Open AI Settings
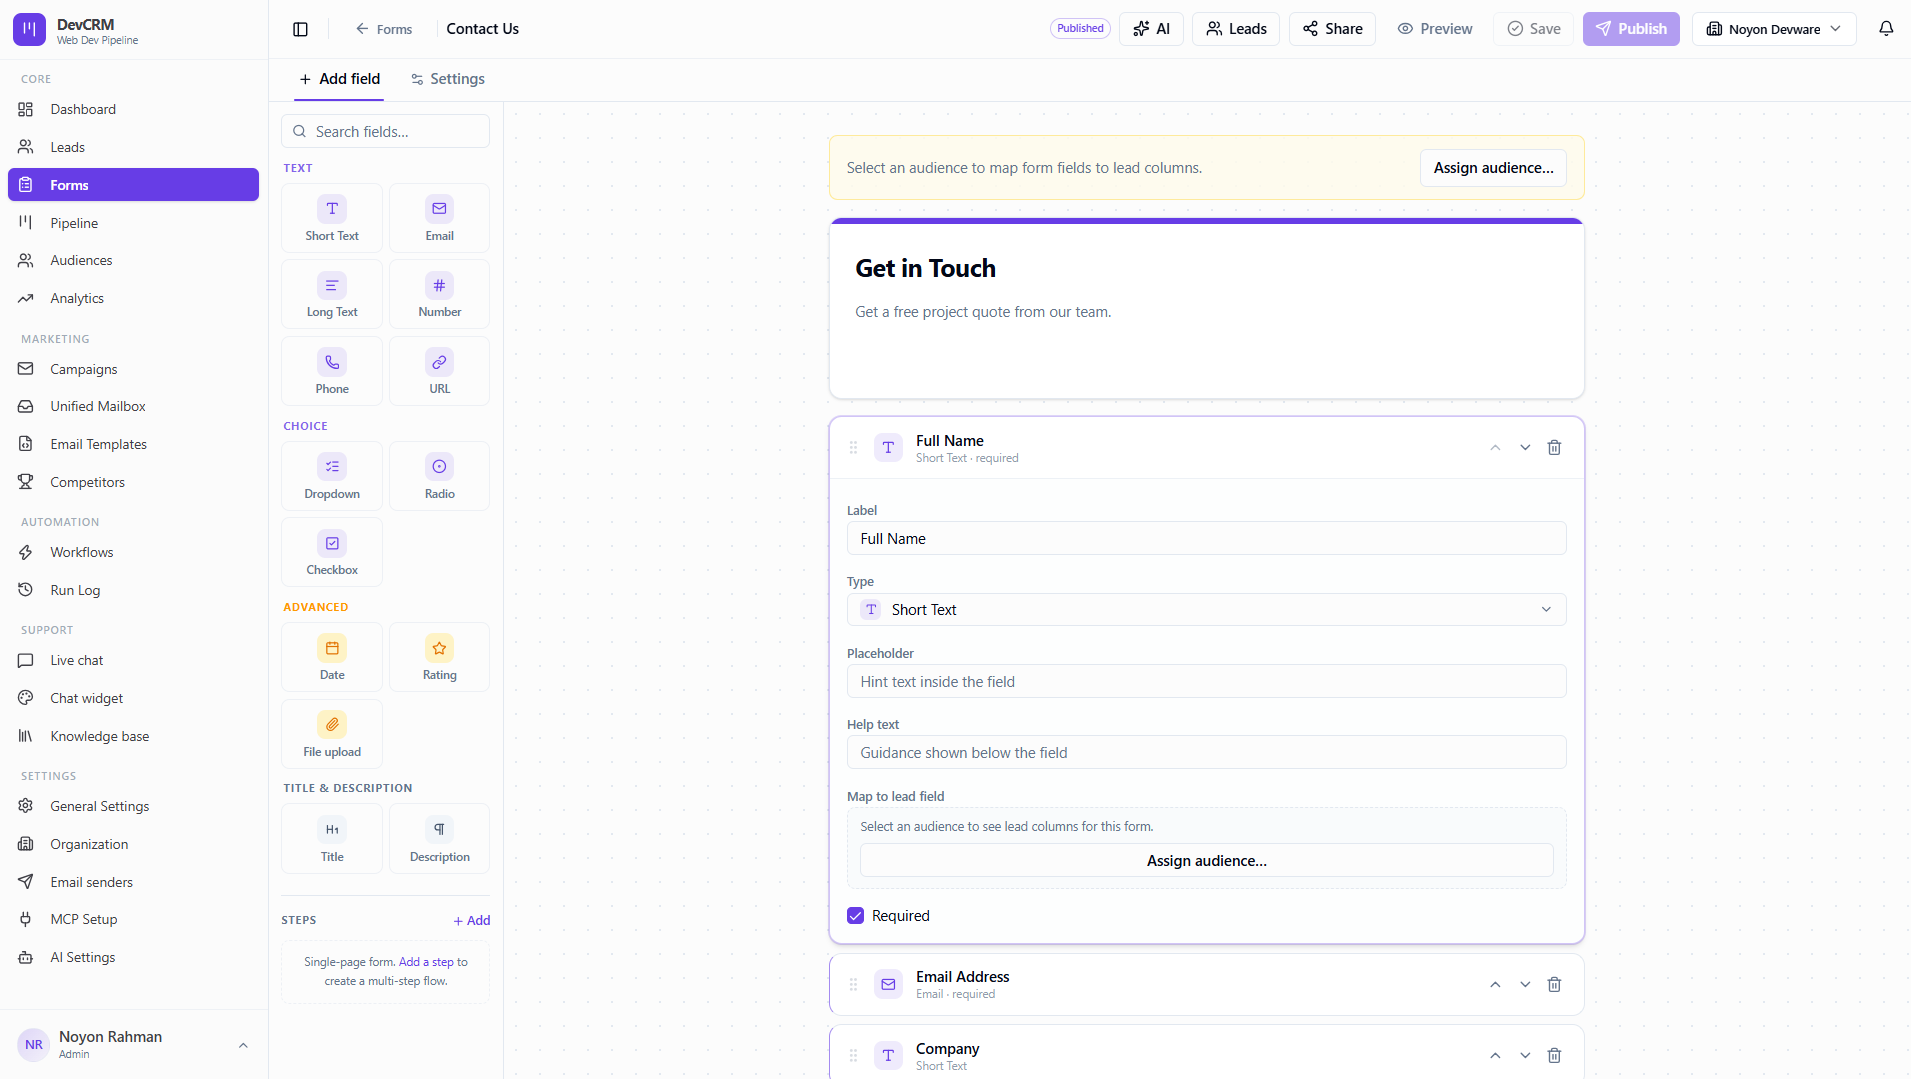This screenshot has width=1911, height=1079. (x=133, y=957)
